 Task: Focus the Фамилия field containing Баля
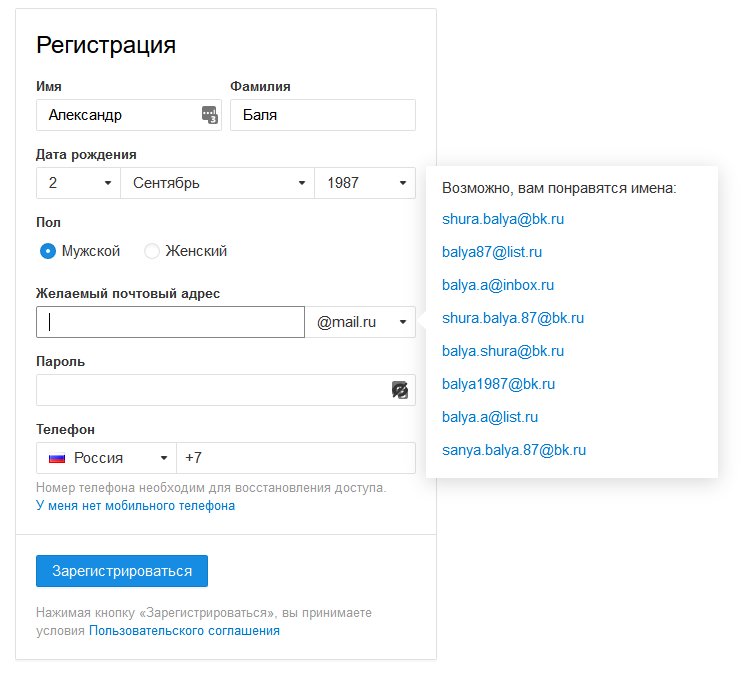tap(322, 115)
